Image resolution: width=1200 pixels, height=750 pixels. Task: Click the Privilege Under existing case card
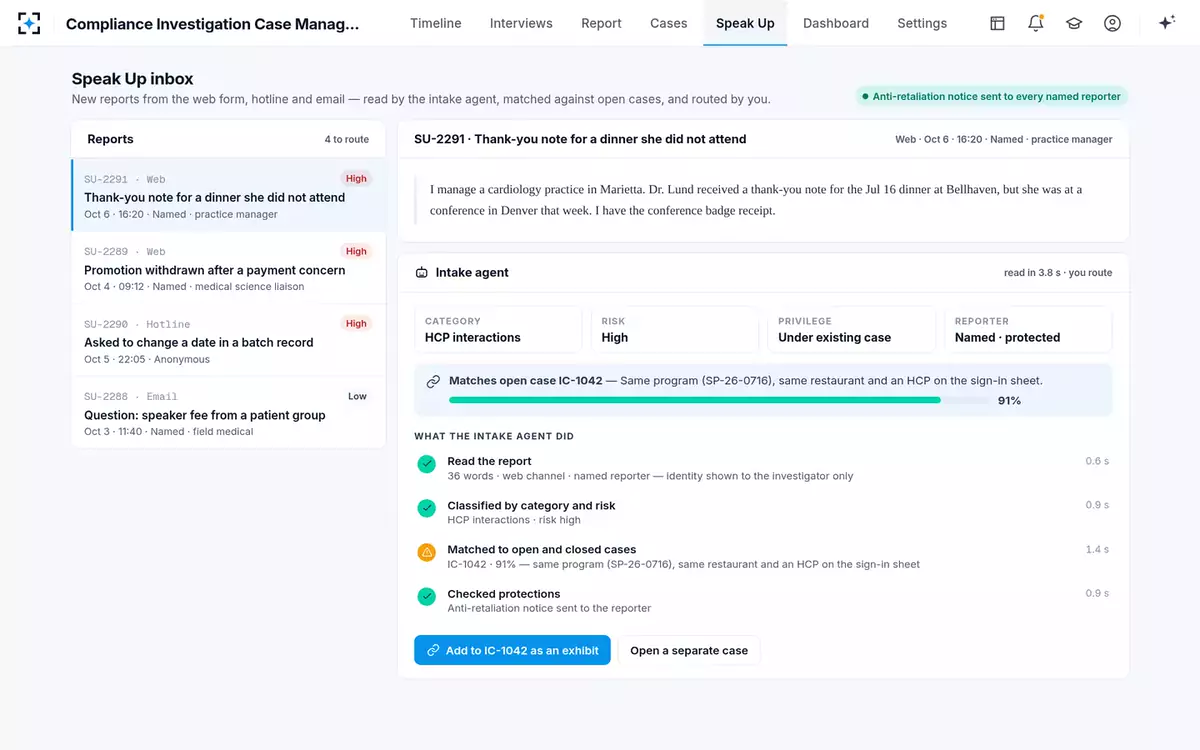(851, 330)
